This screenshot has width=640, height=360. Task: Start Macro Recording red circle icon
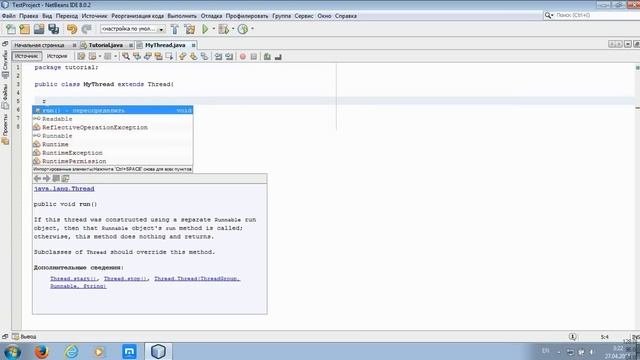tap(243, 57)
